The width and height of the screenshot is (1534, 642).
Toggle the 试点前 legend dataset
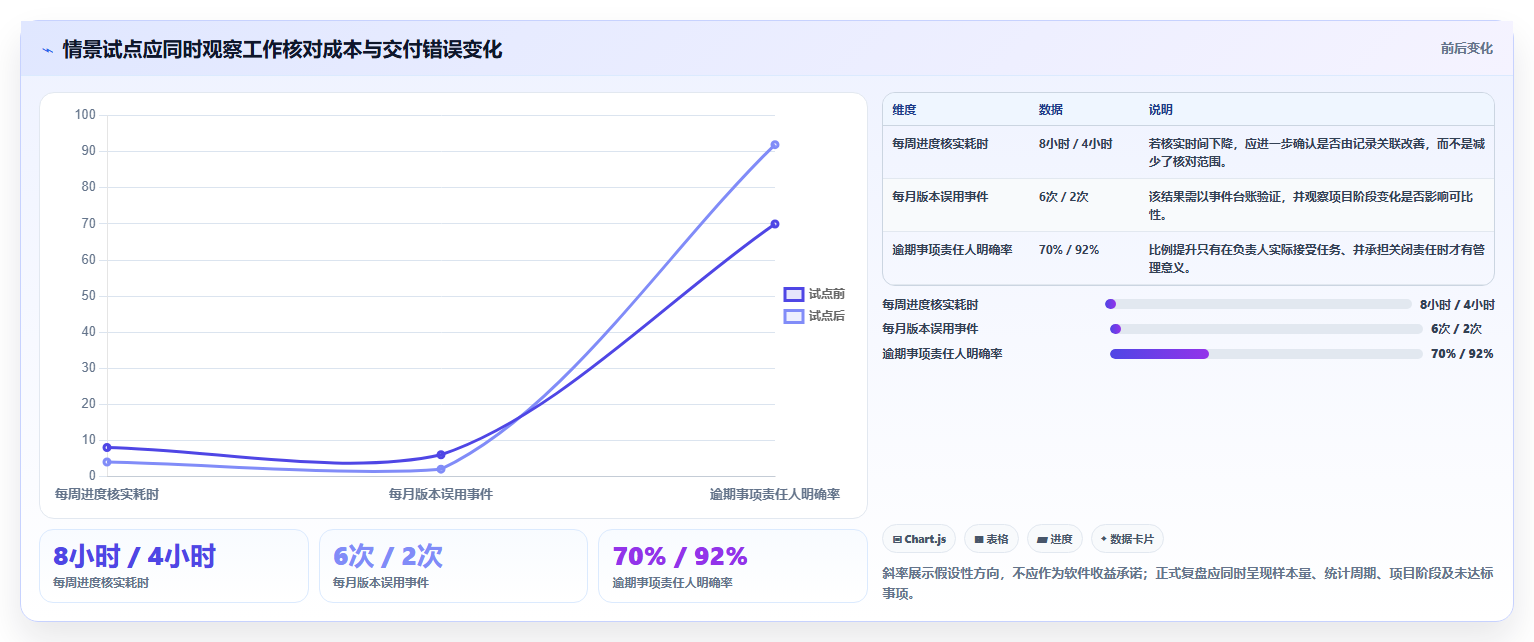814,294
